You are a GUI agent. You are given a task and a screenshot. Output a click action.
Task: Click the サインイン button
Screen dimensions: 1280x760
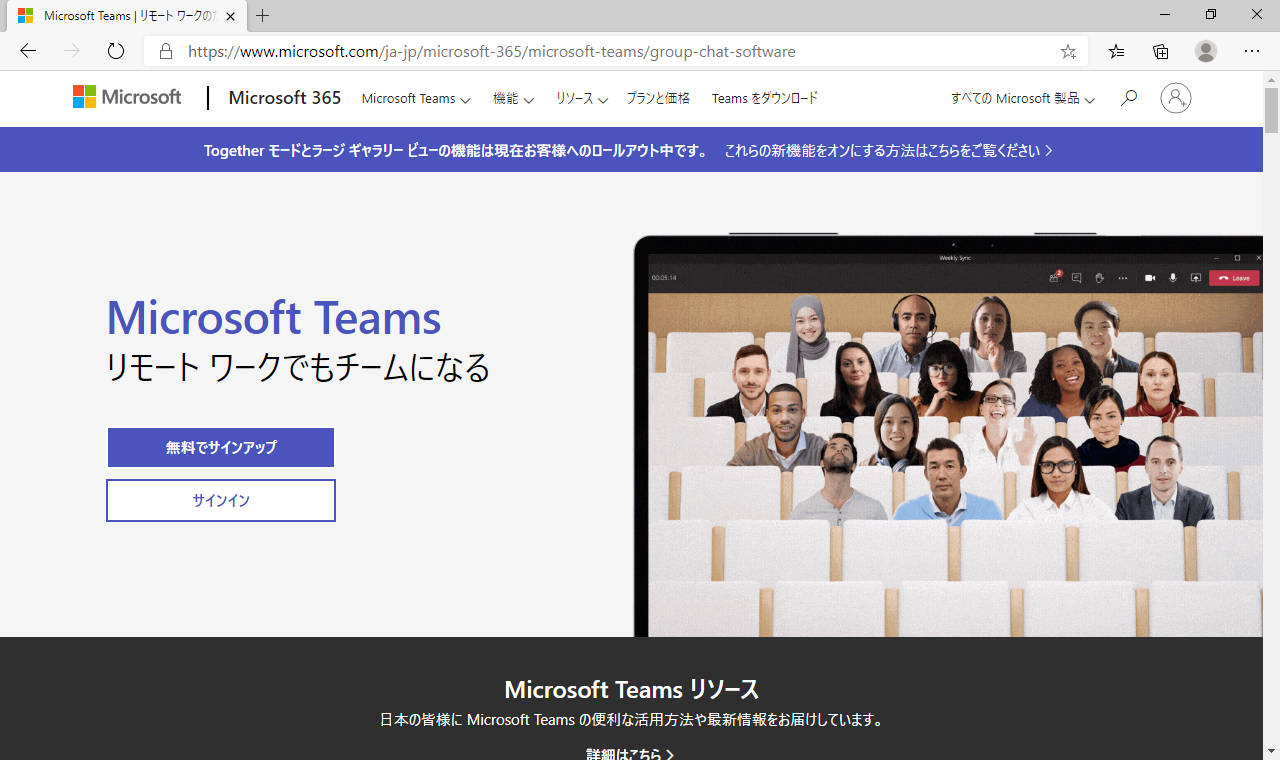tap(221, 501)
